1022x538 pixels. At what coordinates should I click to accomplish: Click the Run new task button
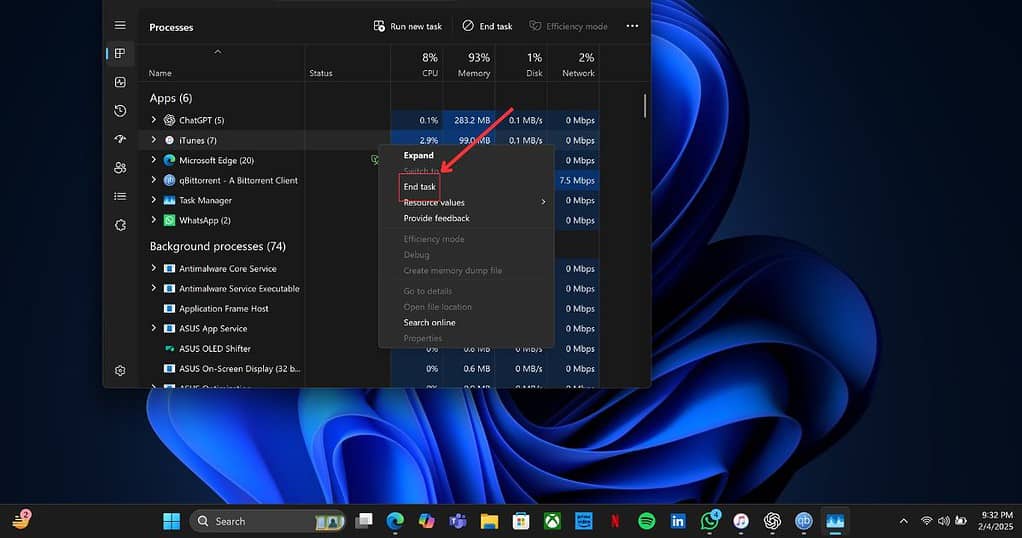coord(408,26)
